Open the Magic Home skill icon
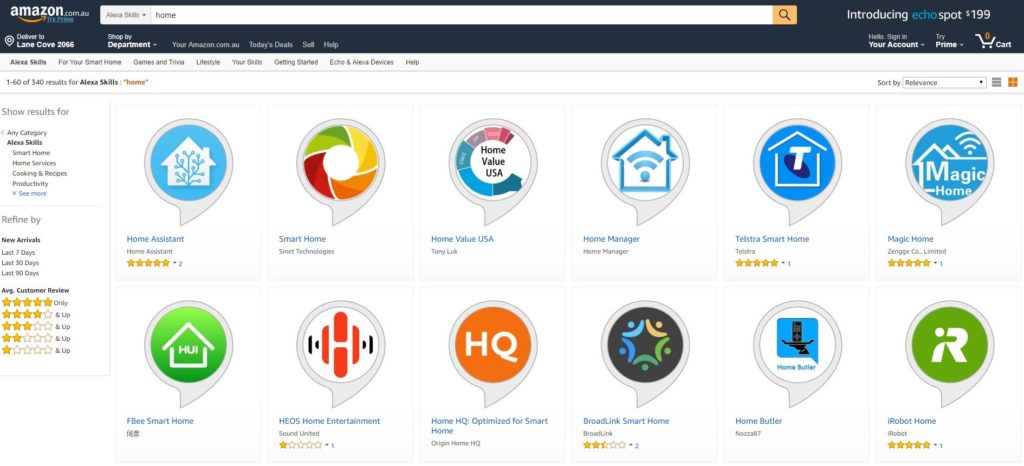 pos(949,170)
